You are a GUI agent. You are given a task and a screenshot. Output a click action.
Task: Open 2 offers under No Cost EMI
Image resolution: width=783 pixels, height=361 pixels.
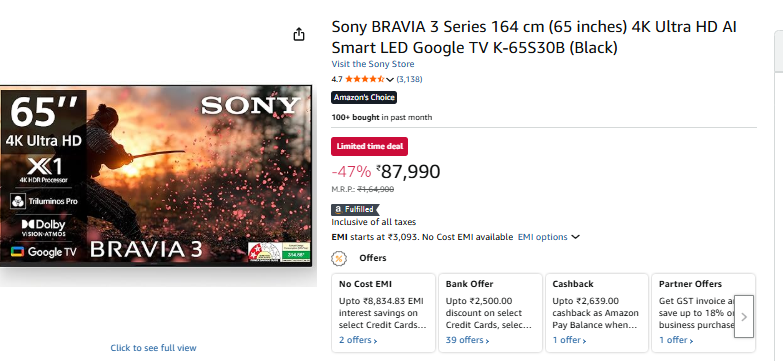[358, 340]
